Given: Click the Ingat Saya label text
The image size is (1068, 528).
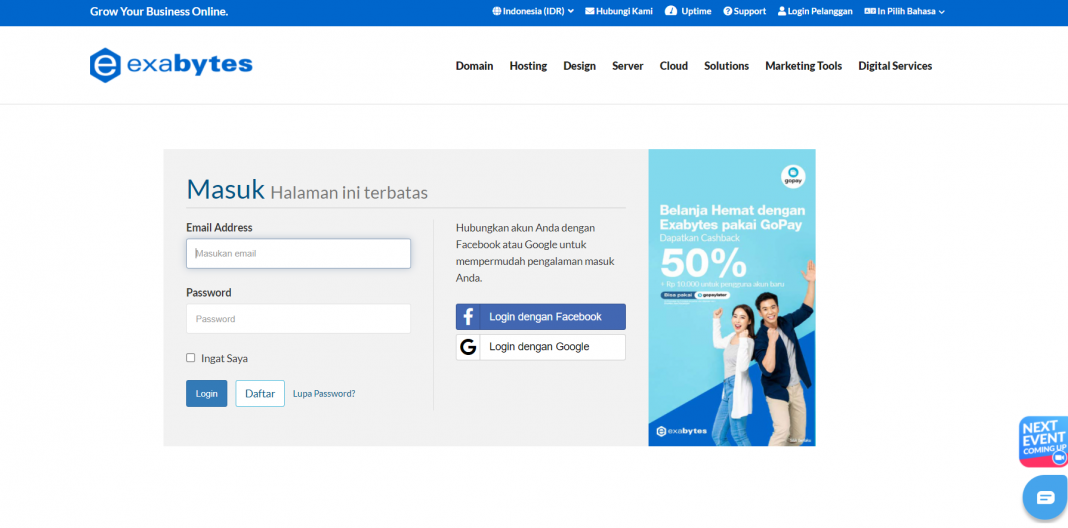Looking at the screenshot, I should (224, 358).
